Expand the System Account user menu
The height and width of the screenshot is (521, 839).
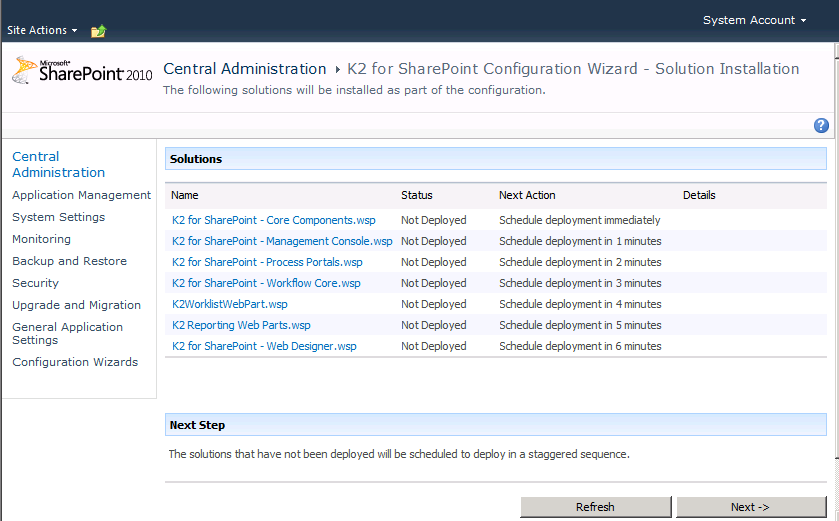[x=754, y=20]
